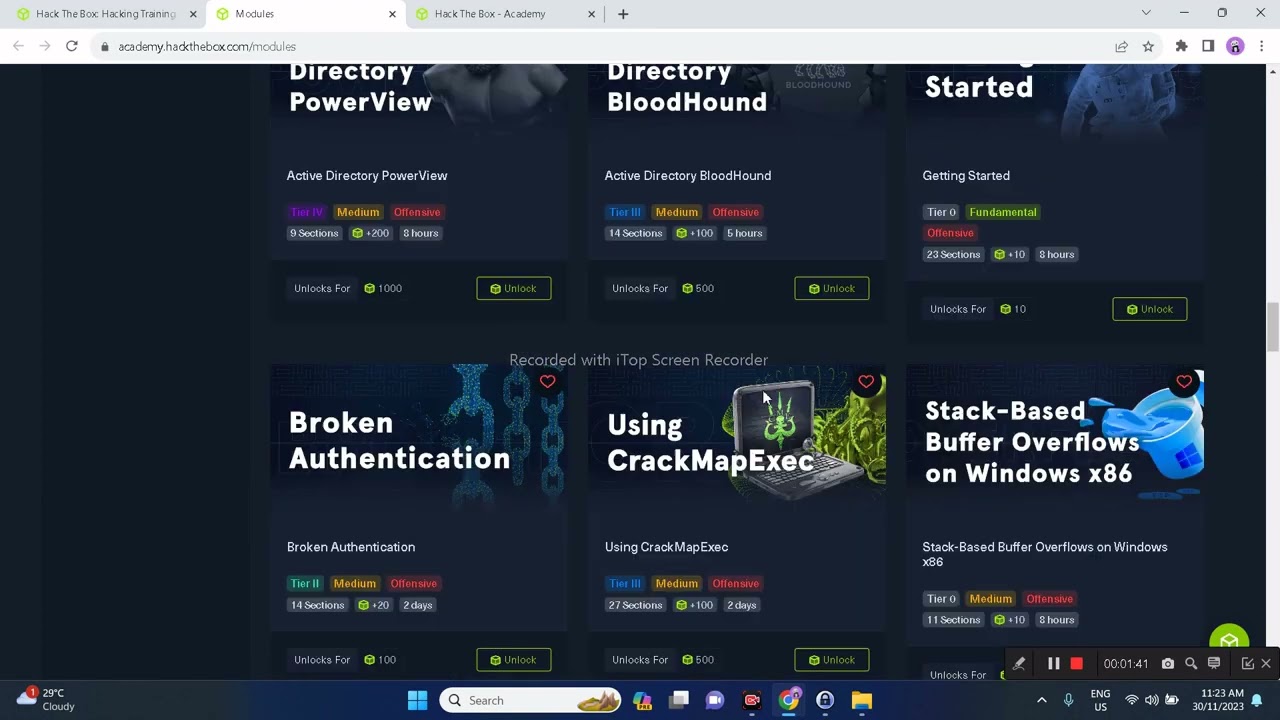This screenshot has width=1280, height=720.
Task: Take a screenshot with recorder camera icon
Action: point(1167,664)
